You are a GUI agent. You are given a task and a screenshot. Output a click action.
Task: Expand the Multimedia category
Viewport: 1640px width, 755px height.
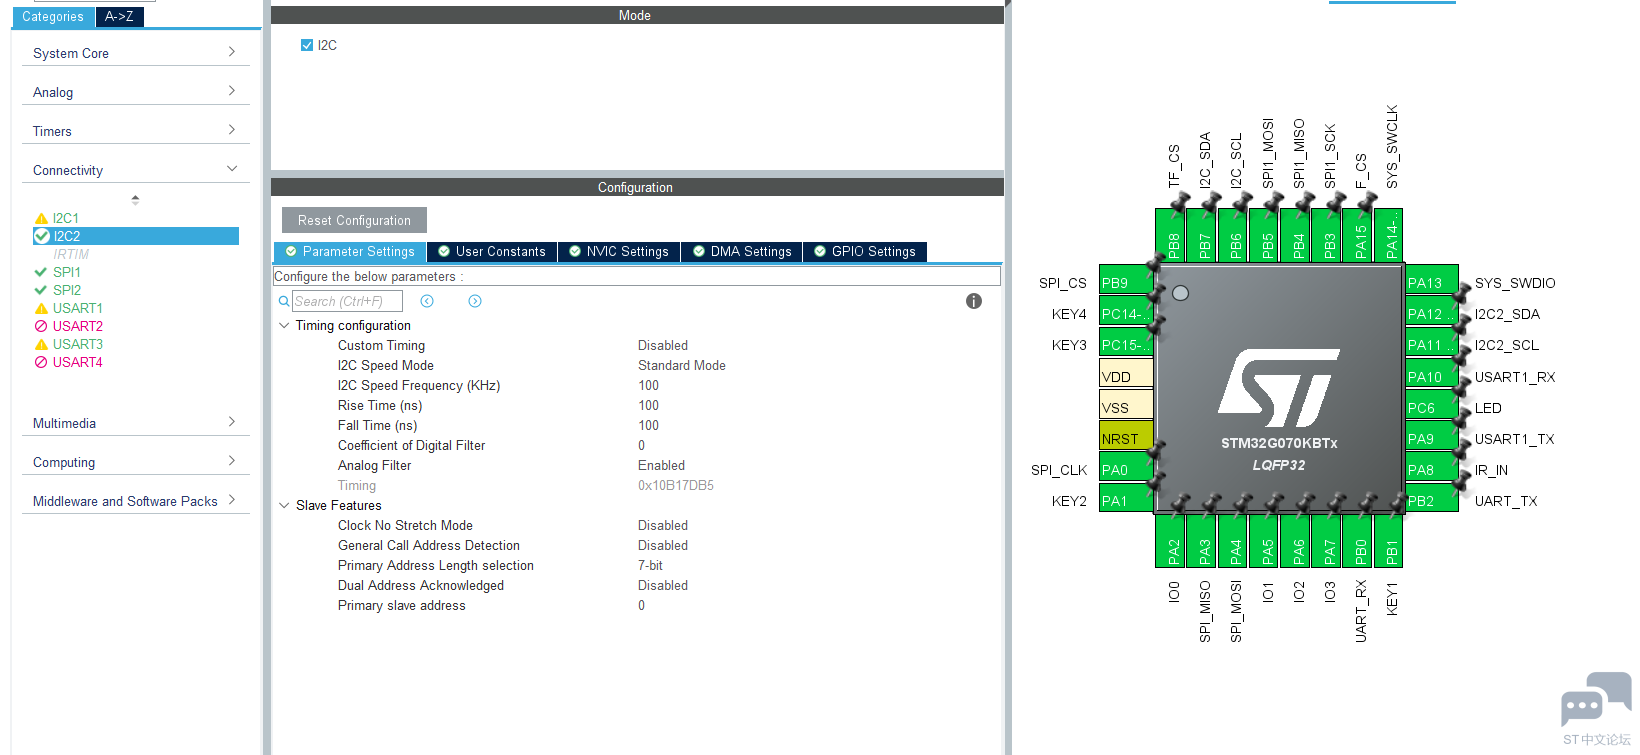coord(135,423)
